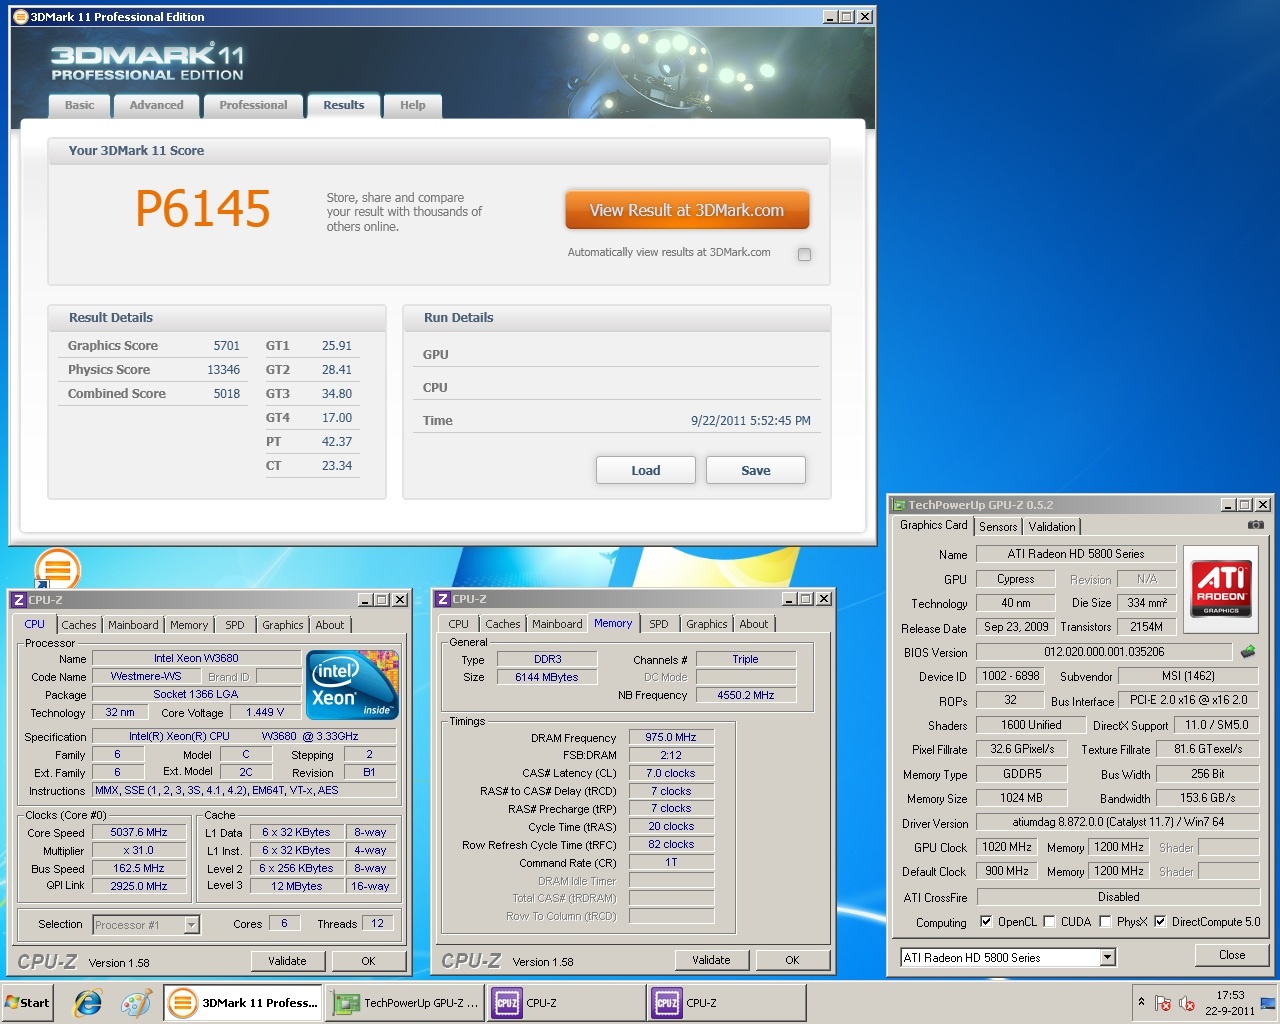Open About tab in the CPU-Z memory window
The width and height of the screenshot is (1280, 1024).
pos(754,624)
